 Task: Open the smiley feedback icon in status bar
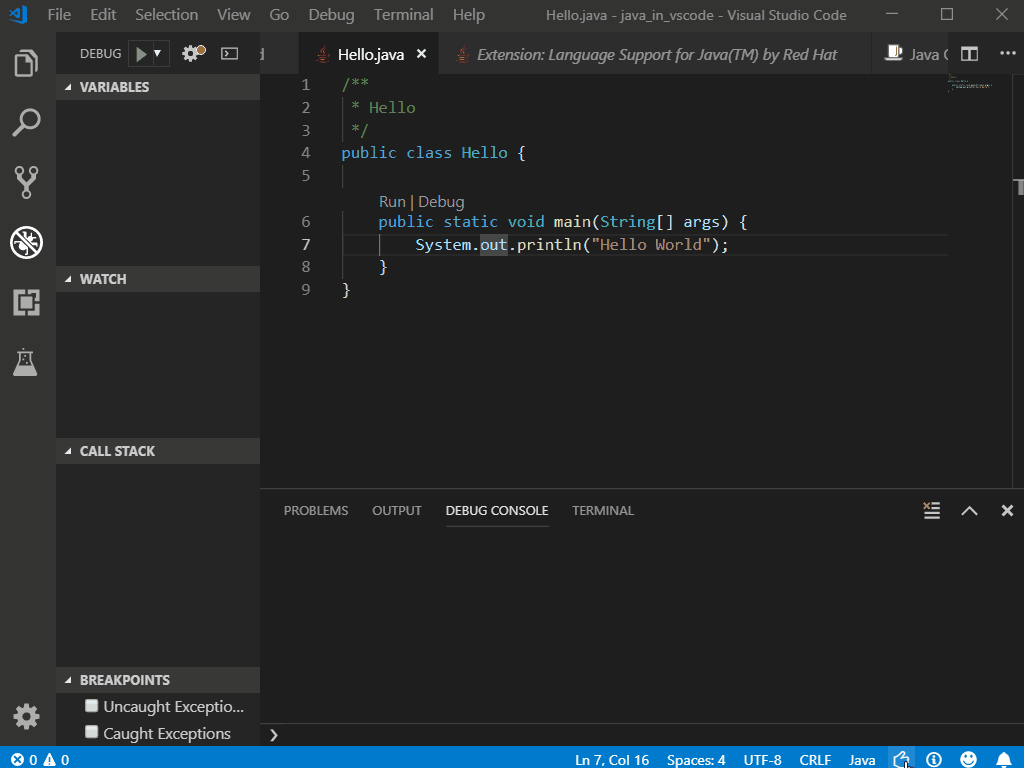click(x=968, y=758)
